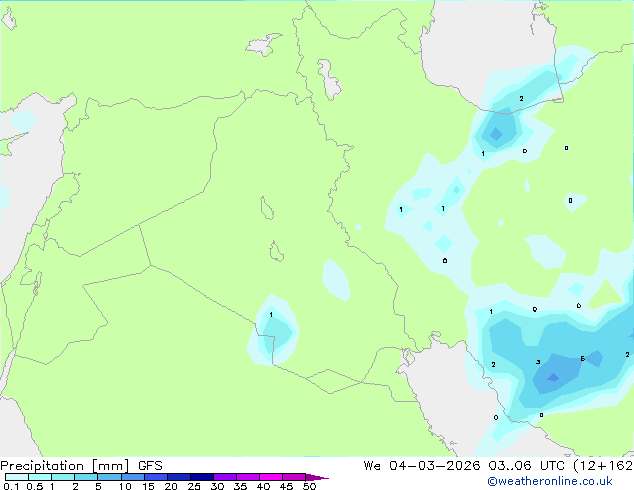Click the legend label '0.1'
This screenshot has height=490, width=634.
(x=11, y=486)
